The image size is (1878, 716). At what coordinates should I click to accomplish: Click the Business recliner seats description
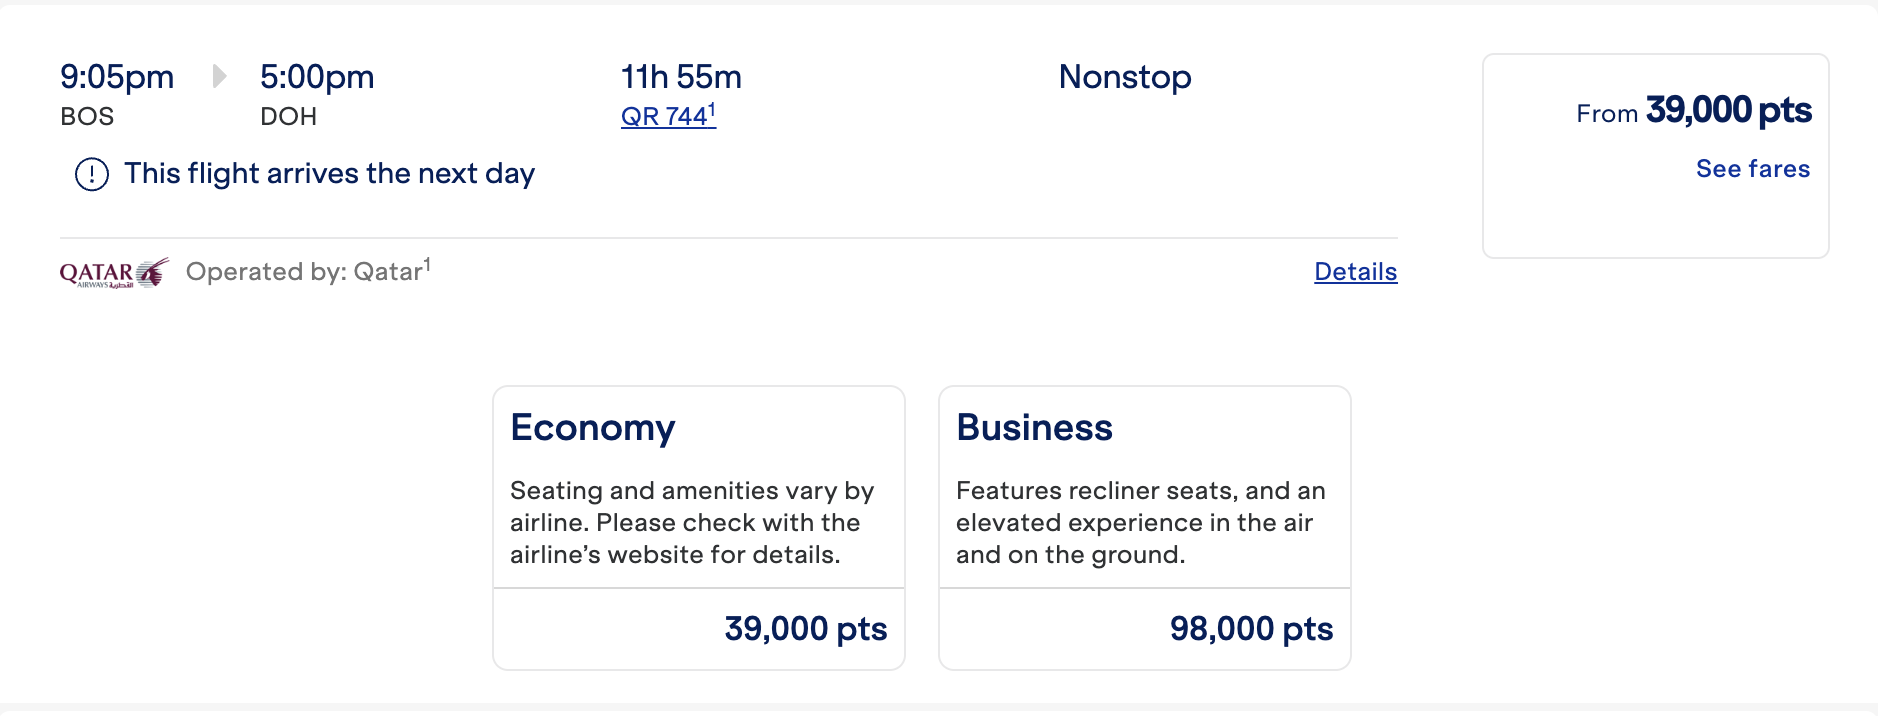1141,523
